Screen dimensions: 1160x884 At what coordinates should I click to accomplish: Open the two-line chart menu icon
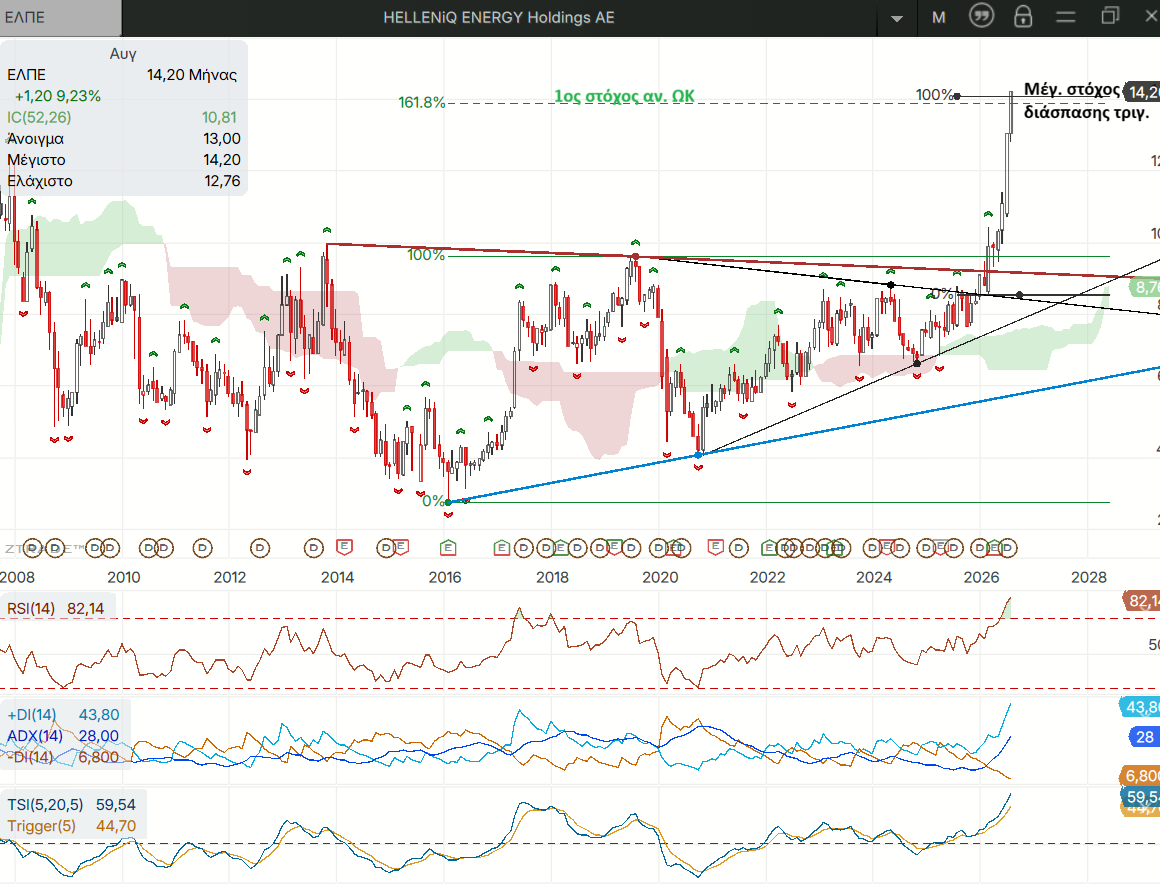[x=1065, y=17]
